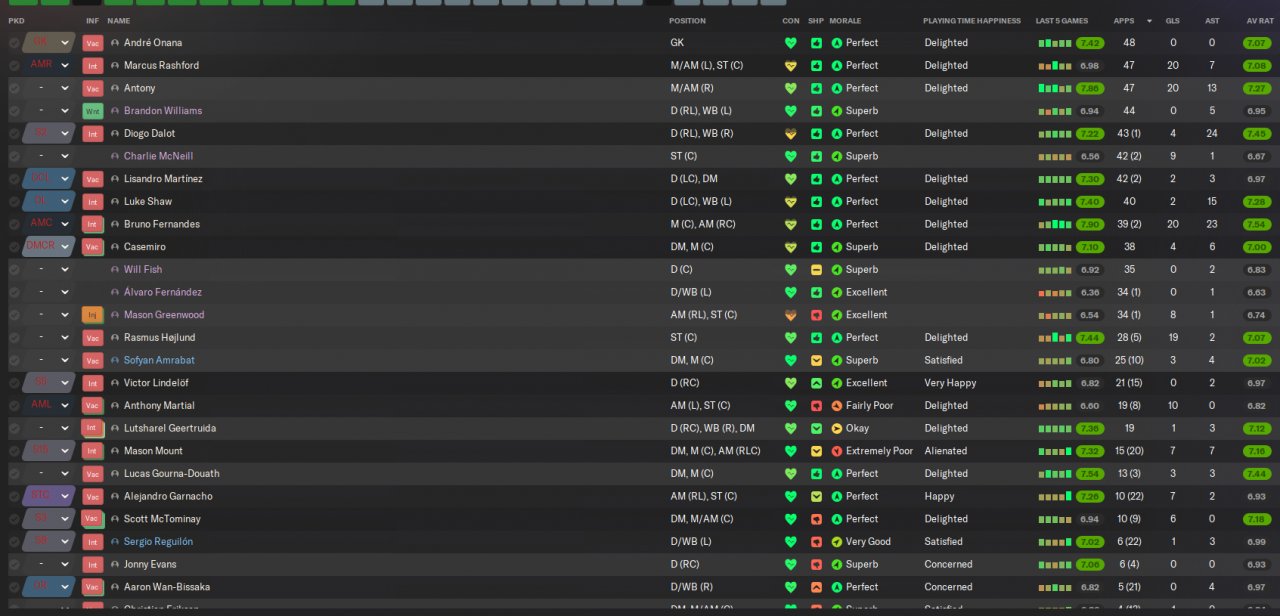Click Bruno Fernandes' morale arrow icon

pyautogui.click(x=837, y=224)
